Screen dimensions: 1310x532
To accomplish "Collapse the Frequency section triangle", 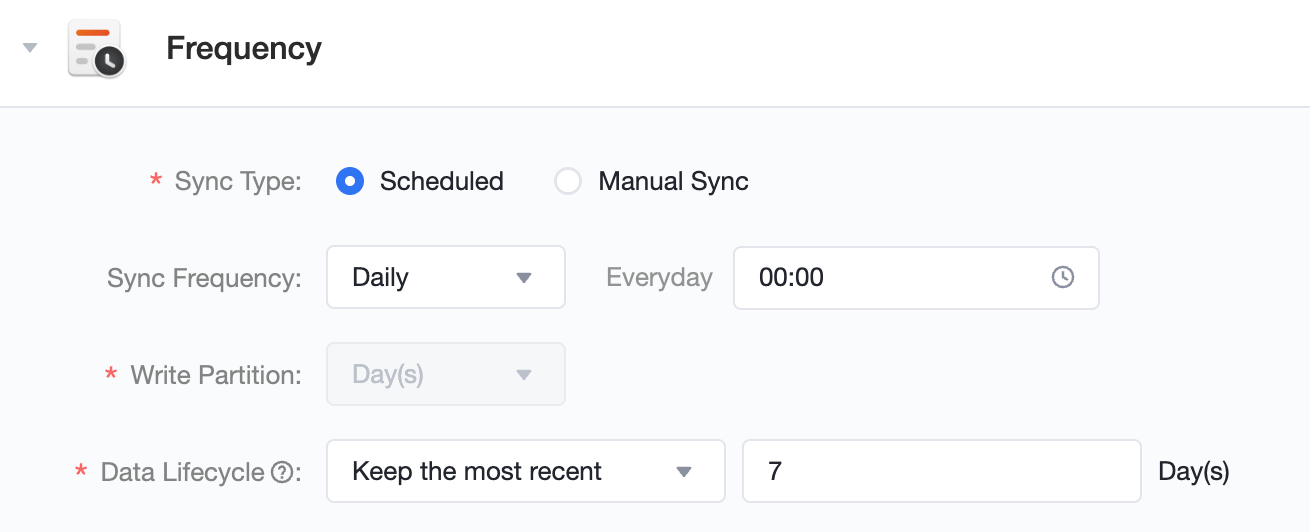I will point(30,47).
